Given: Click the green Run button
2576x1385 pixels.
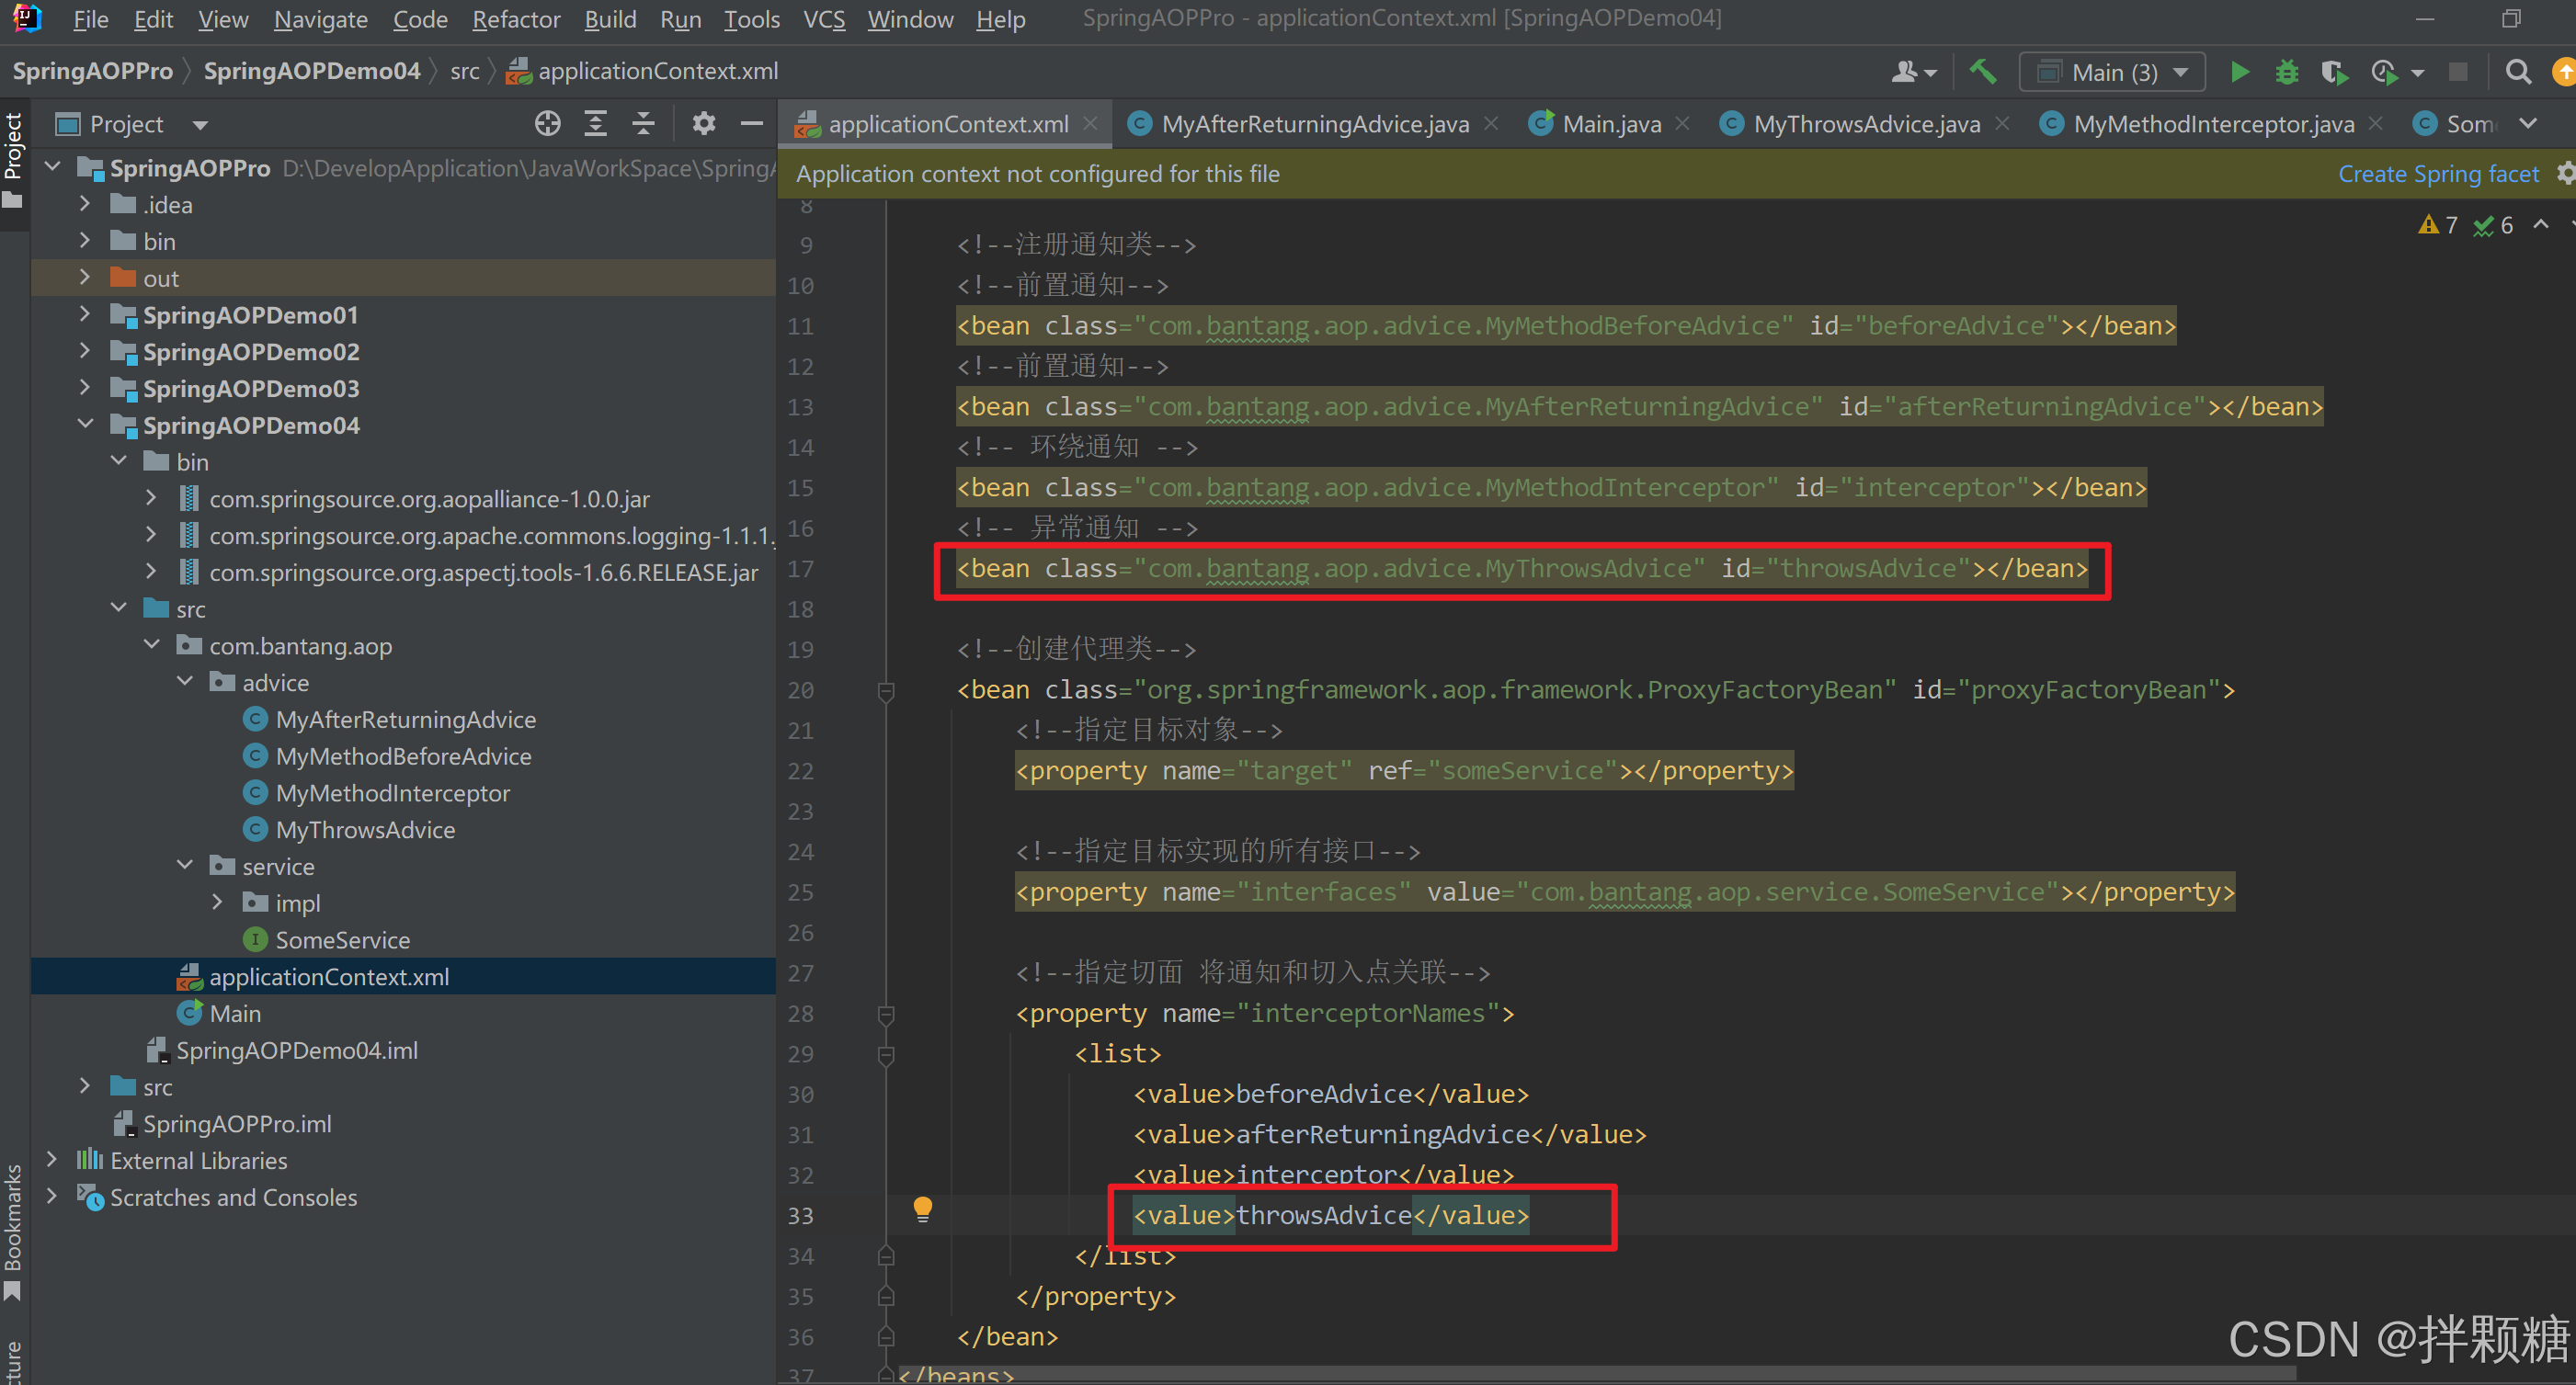Looking at the screenshot, I should point(2240,72).
